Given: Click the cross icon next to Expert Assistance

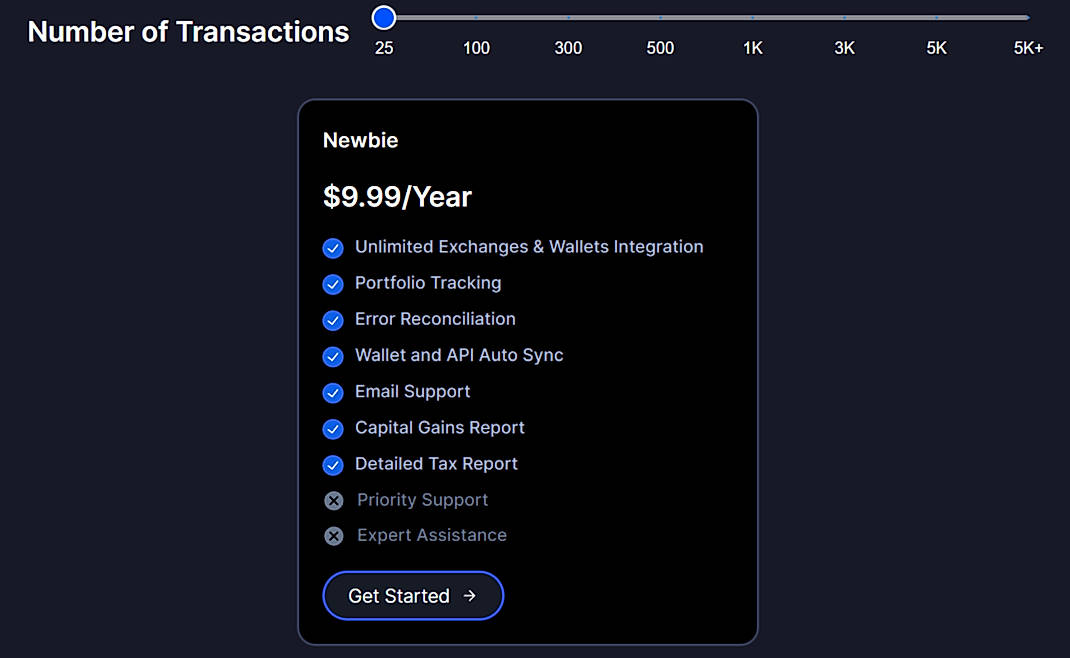Looking at the screenshot, I should [333, 536].
